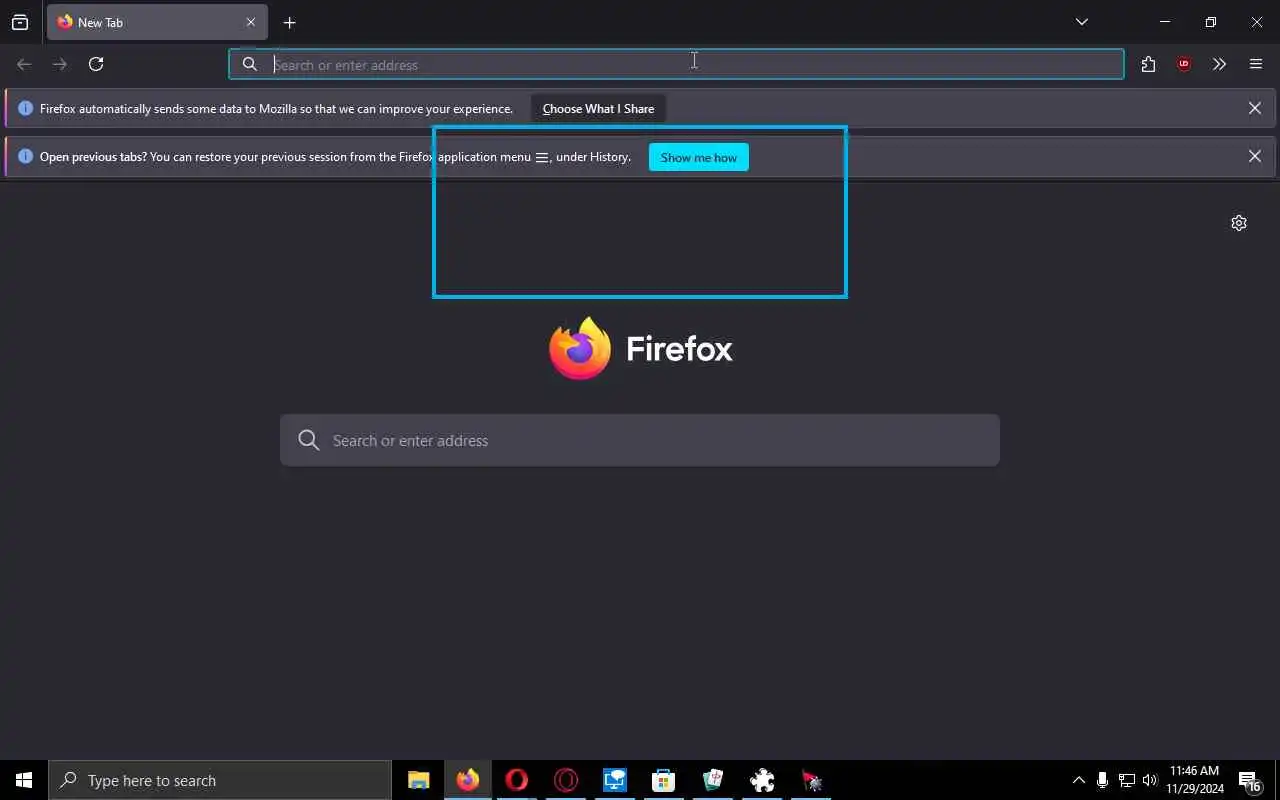Viewport: 1280px width, 800px height.
Task: Open the Mahjong tiles game taskbar icon
Action: [713, 780]
